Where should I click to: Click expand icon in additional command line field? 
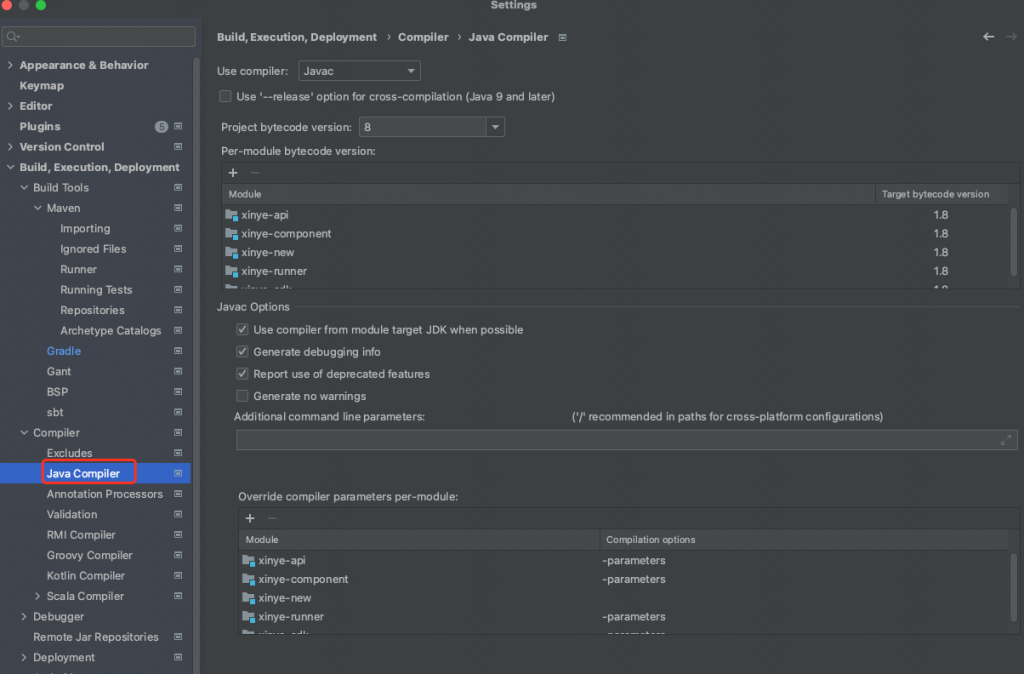click(1006, 440)
